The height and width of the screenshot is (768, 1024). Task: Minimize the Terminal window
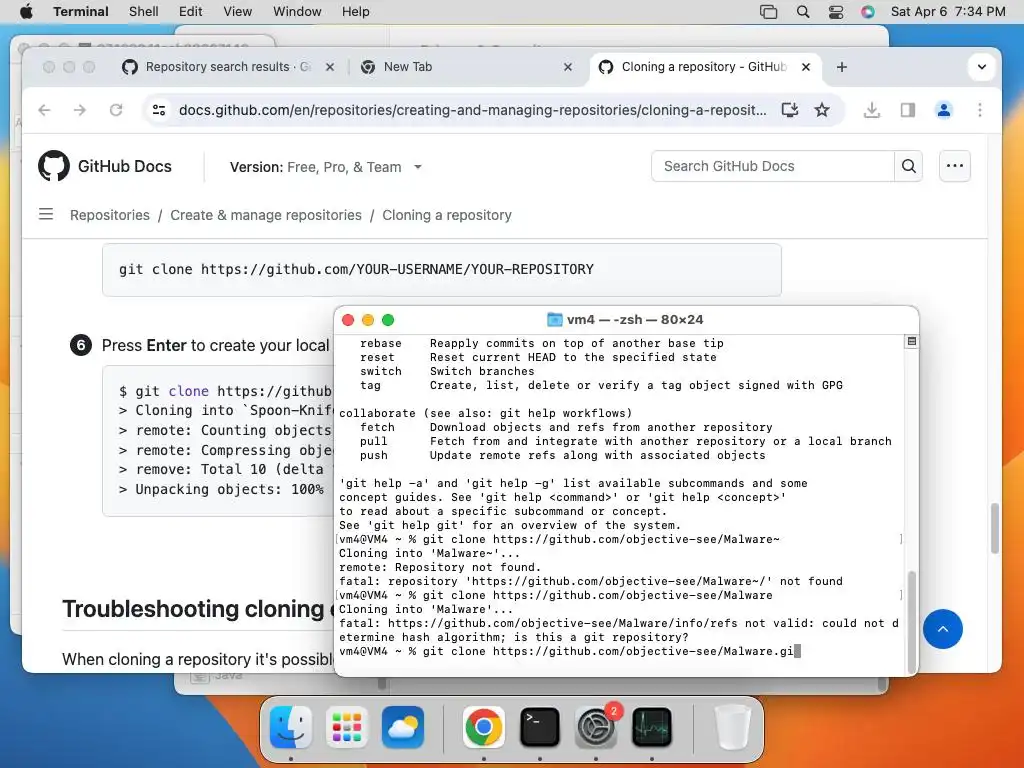coord(368,319)
